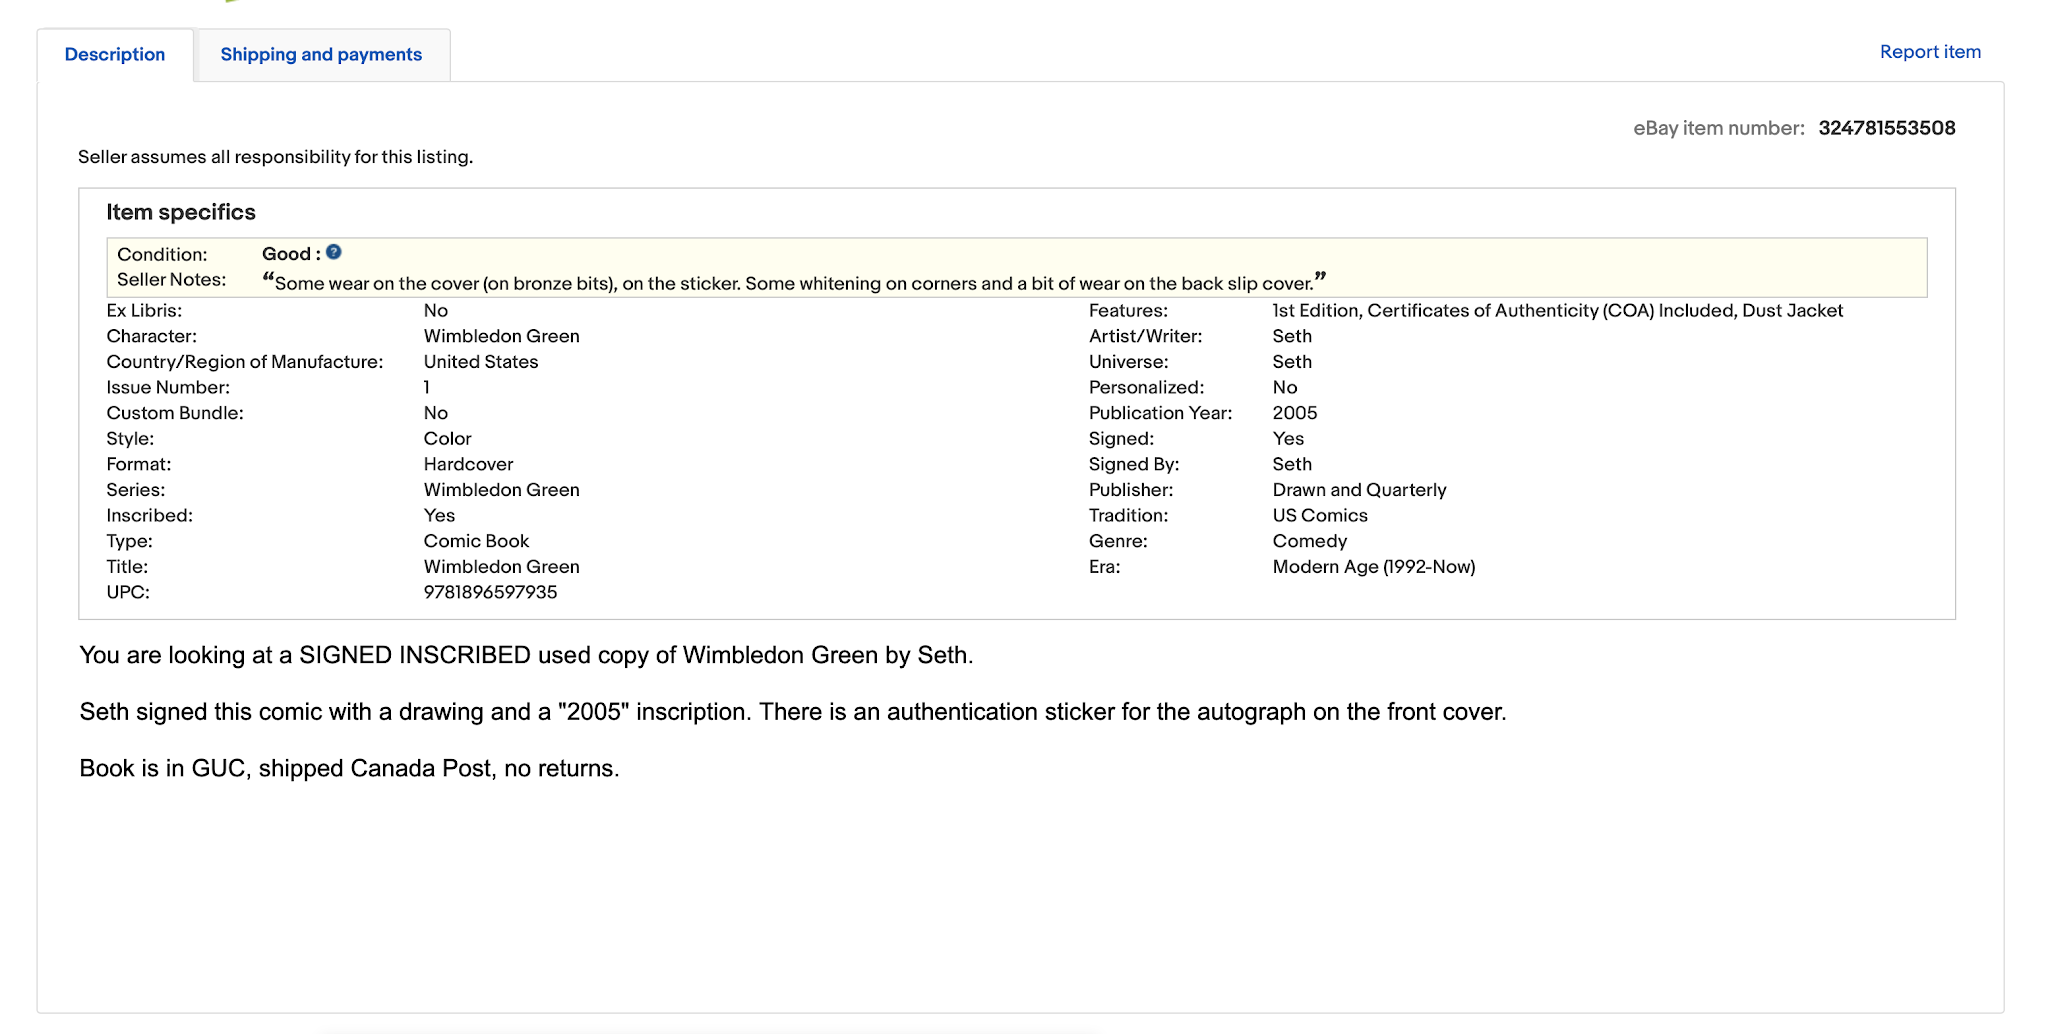Click the Format value Hardcover

[468, 464]
